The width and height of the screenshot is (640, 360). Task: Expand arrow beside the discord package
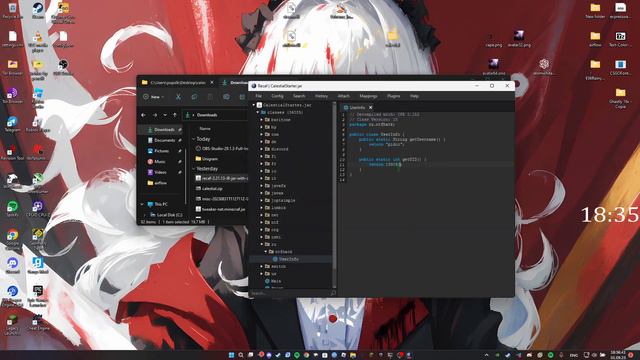[262, 149]
